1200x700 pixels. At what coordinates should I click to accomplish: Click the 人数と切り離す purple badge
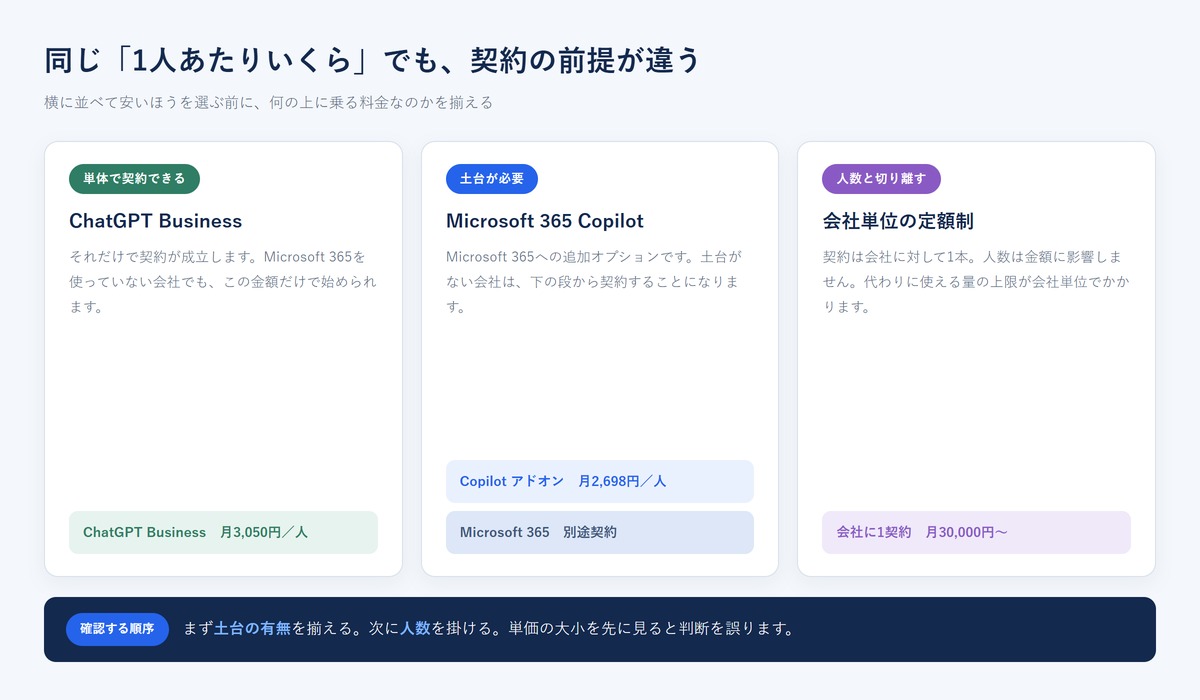(881, 179)
